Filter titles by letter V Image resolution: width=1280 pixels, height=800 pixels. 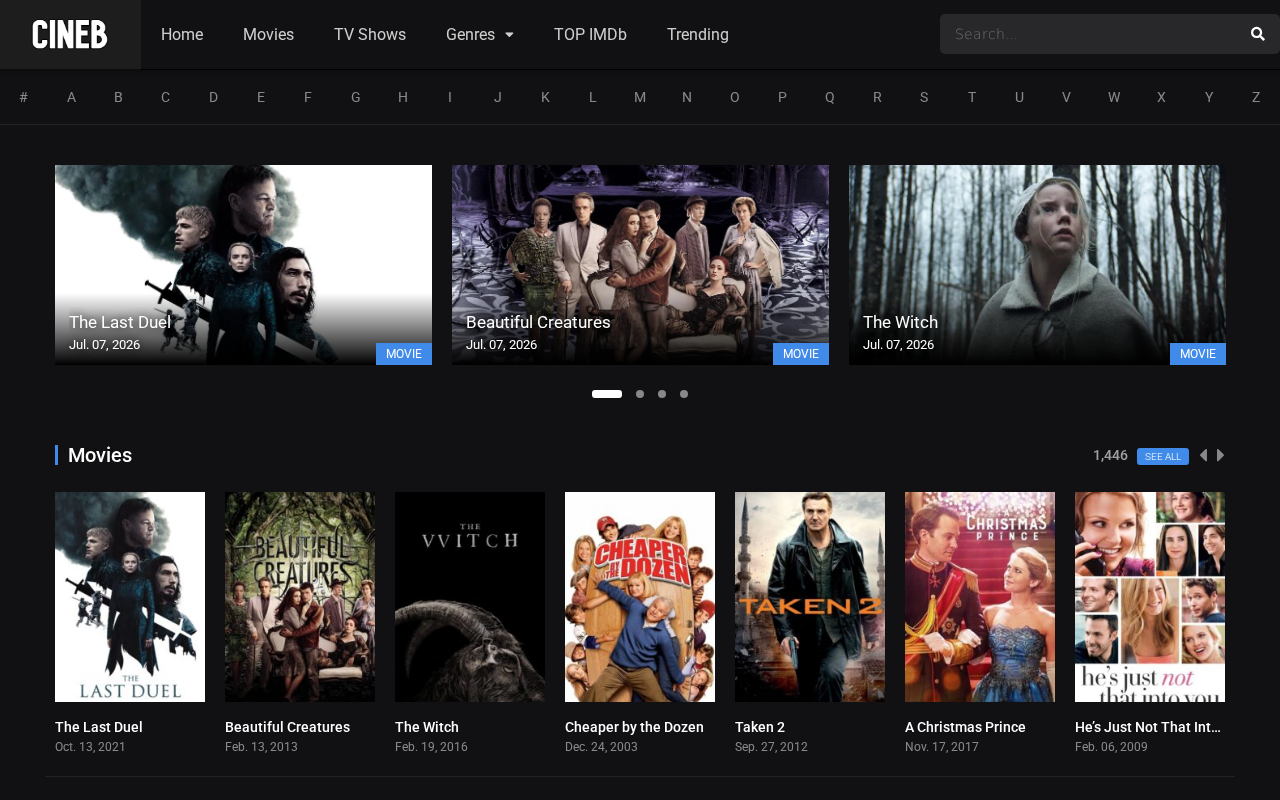(1066, 97)
